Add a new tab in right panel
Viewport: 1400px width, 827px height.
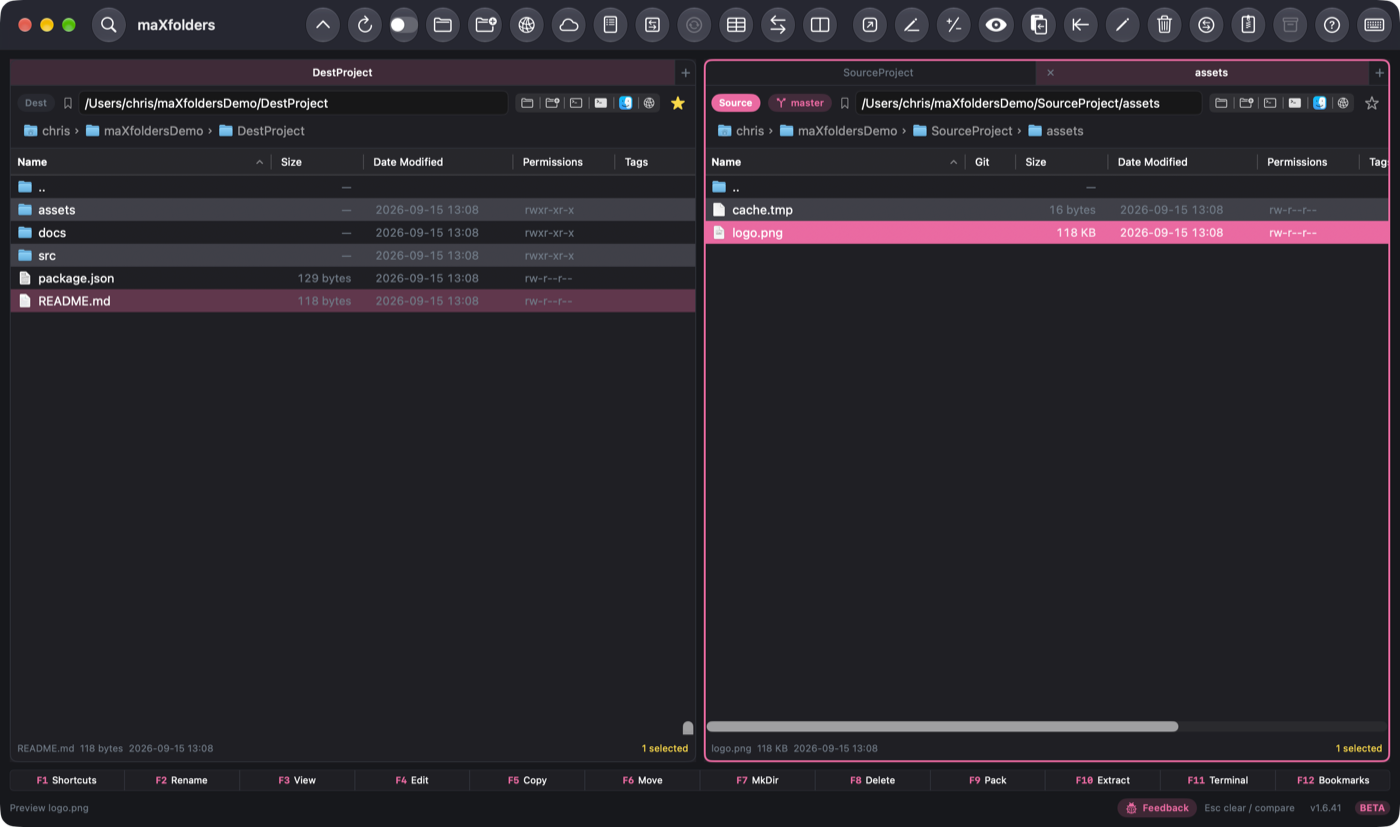pos(1380,72)
